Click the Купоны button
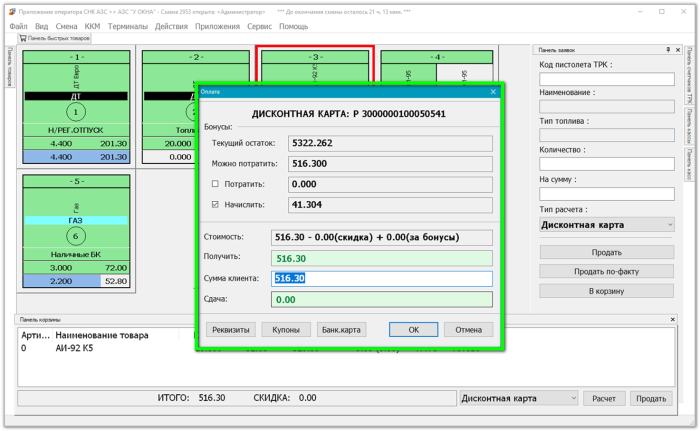This screenshot has height=431, width=700. point(286,330)
